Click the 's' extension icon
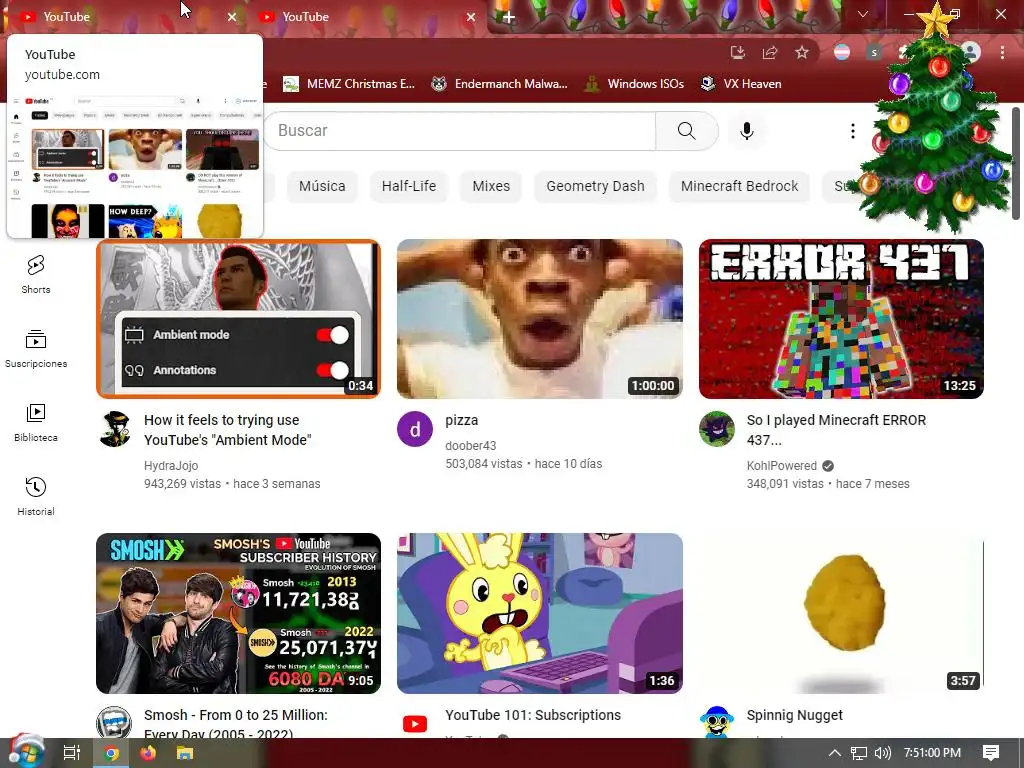The width and height of the screenshot is (1024, 768). 874,52
